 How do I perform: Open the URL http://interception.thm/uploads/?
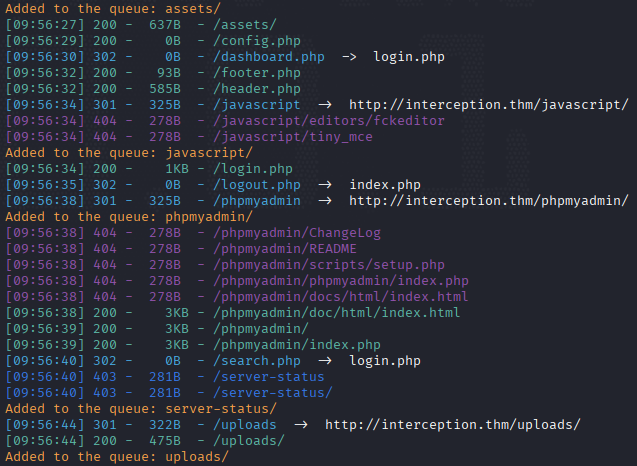(453, 425)
